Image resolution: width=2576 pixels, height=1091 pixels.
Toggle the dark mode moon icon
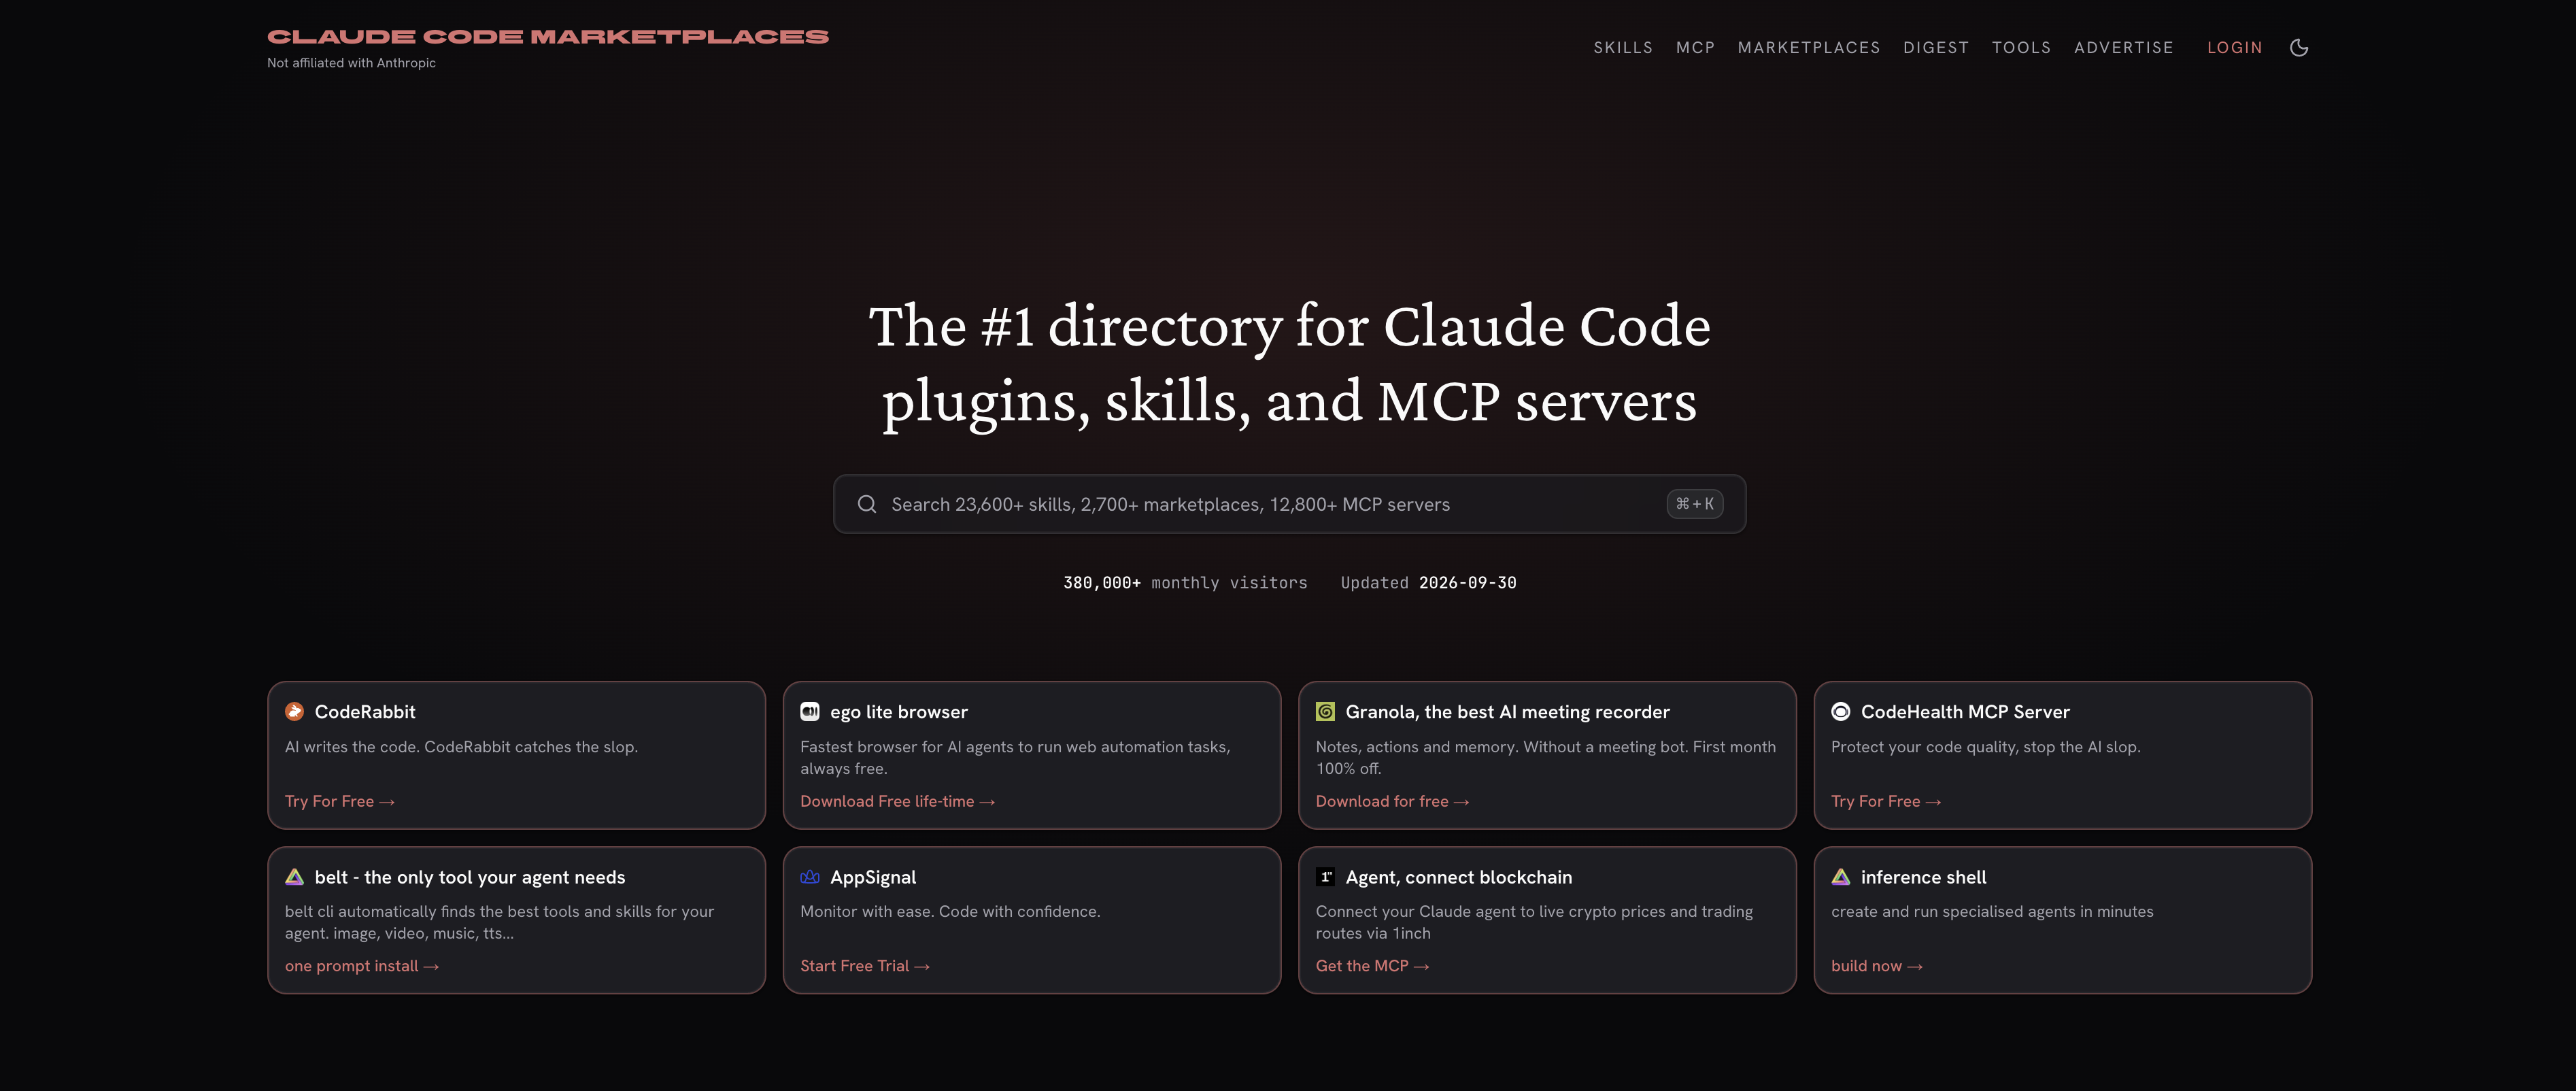(x=2299, y=47)
